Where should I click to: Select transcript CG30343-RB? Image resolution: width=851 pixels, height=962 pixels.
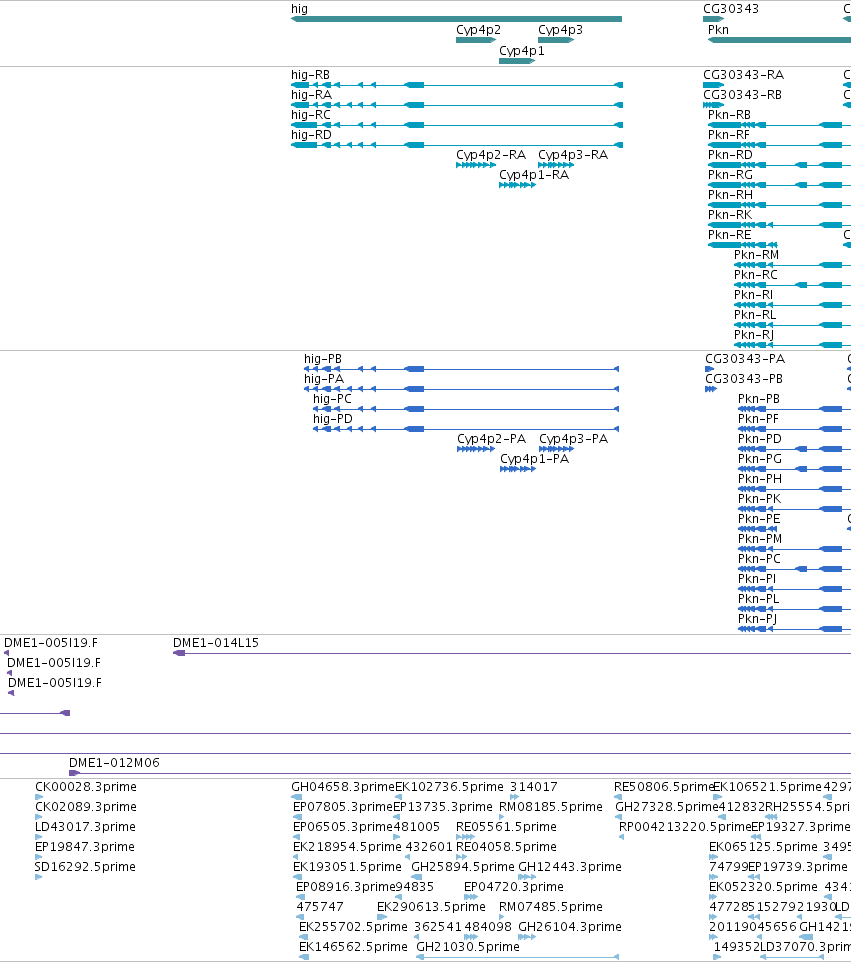742,94
